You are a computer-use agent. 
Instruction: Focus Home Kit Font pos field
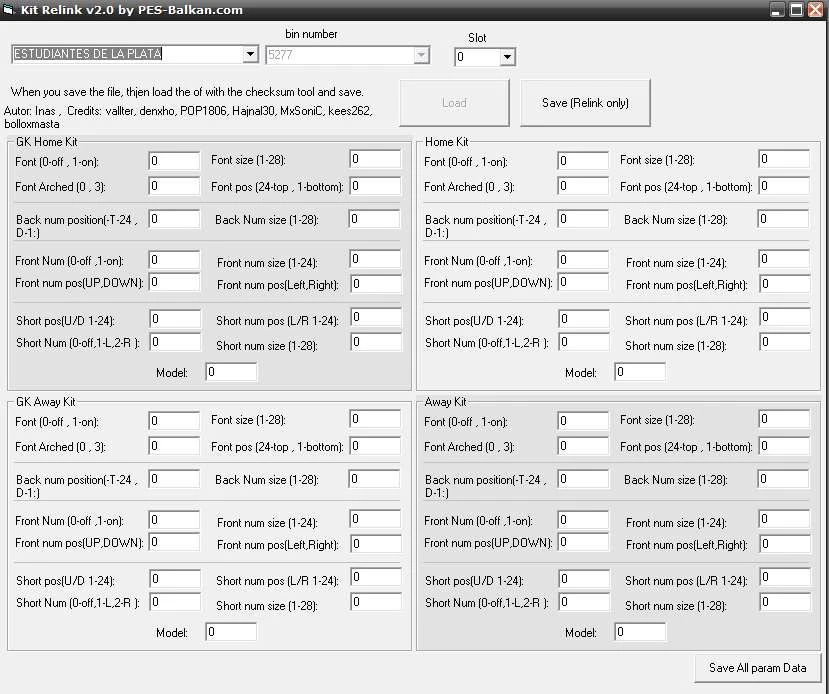pos(784,186)
